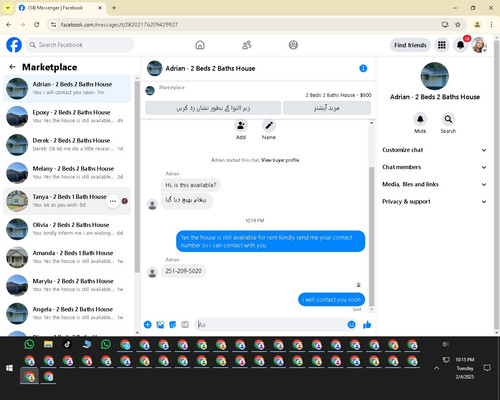Open the Facebook logo home link

pyautogui.click(x=14, y=45)
